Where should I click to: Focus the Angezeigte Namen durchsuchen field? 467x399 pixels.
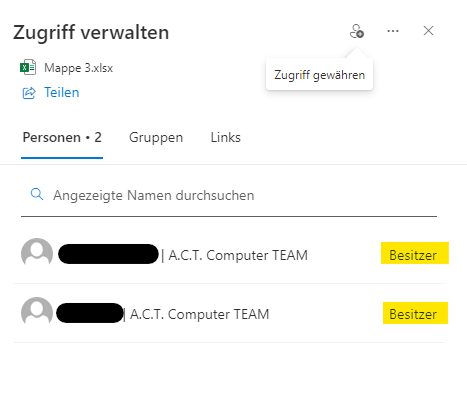[229, 195]
